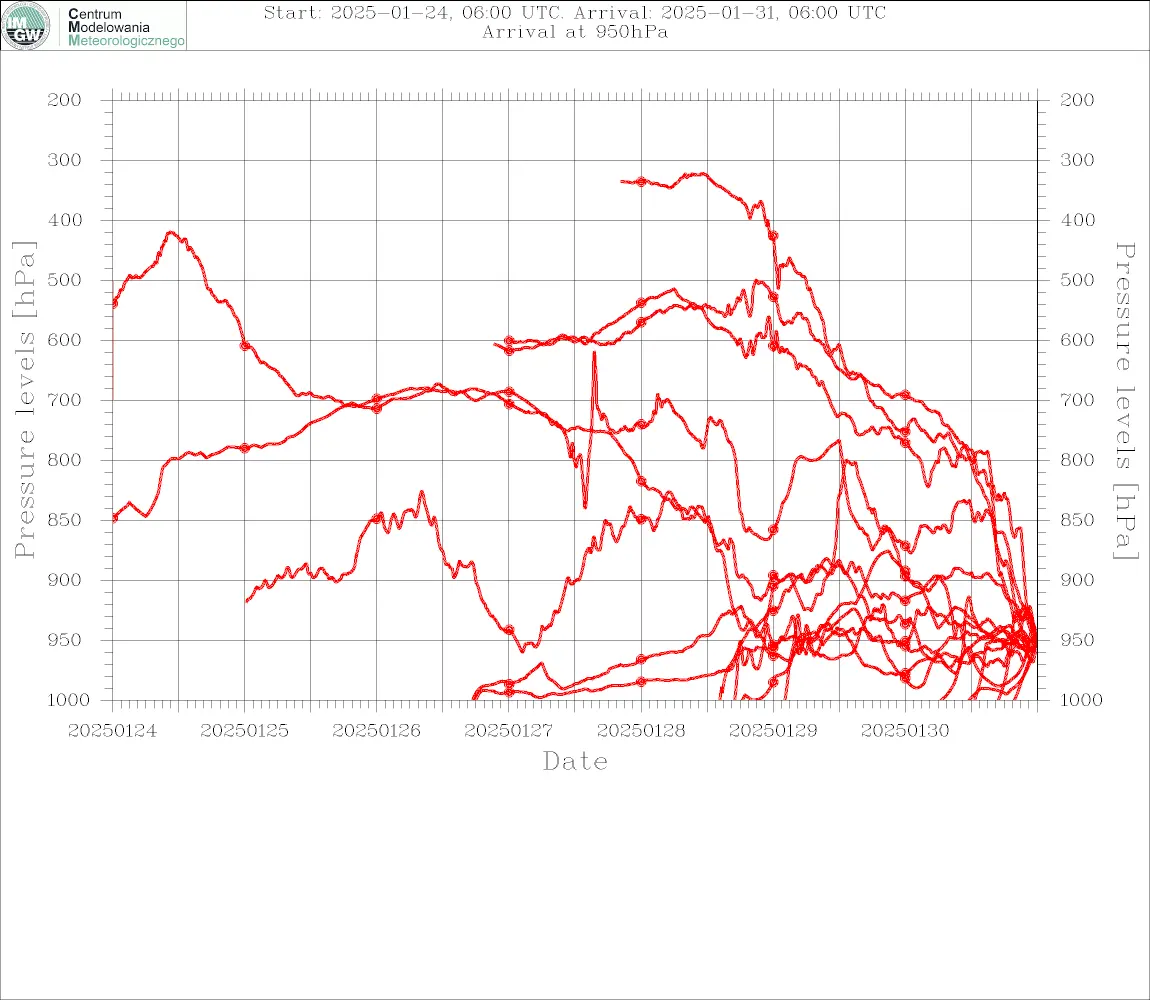Click the 20250126 date label

pyautogui.click(x=376, y=731)
